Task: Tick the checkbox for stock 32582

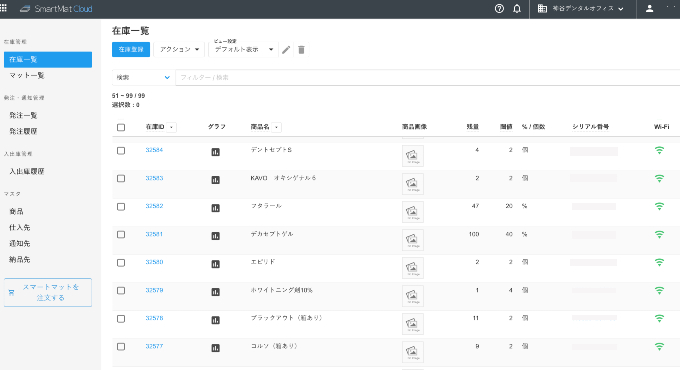Action: [121, 206]
